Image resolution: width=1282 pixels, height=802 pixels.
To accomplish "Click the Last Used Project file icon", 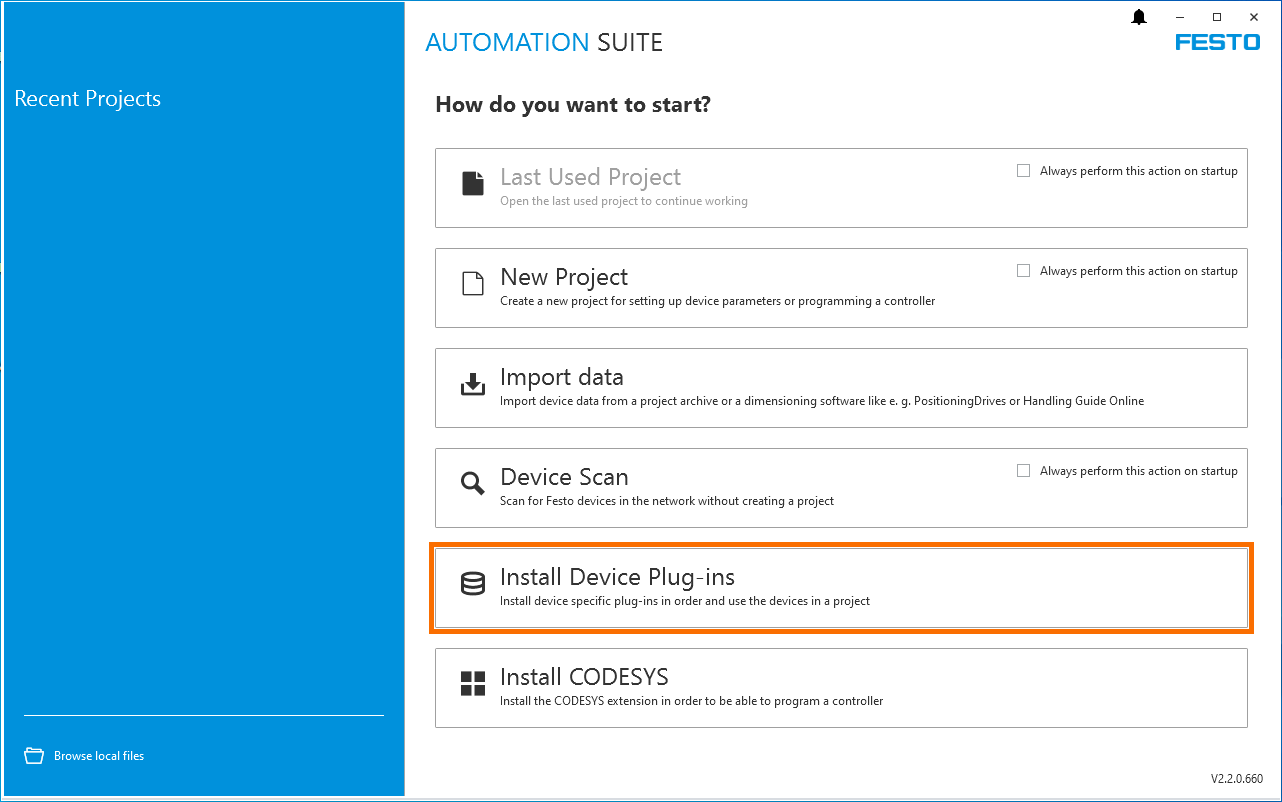I will point(472,183).
